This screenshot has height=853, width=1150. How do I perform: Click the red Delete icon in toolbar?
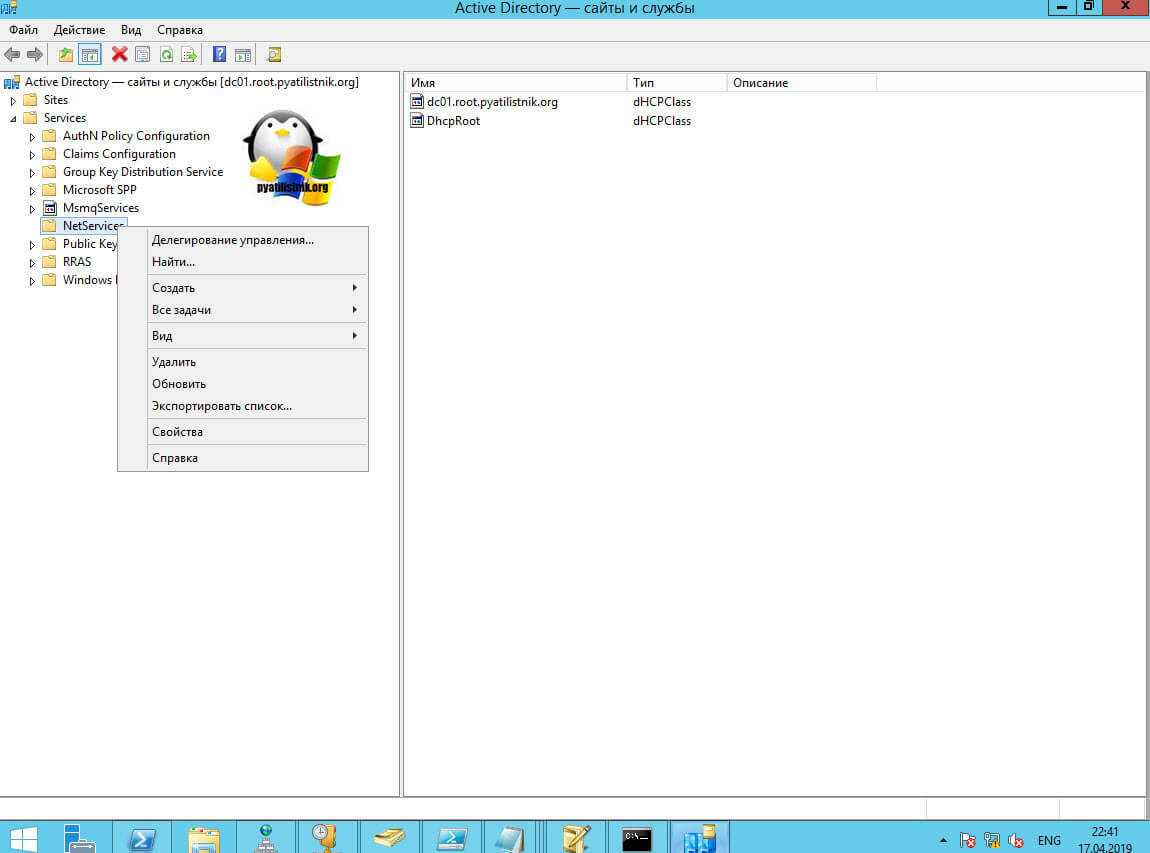[x=119, y=55]
